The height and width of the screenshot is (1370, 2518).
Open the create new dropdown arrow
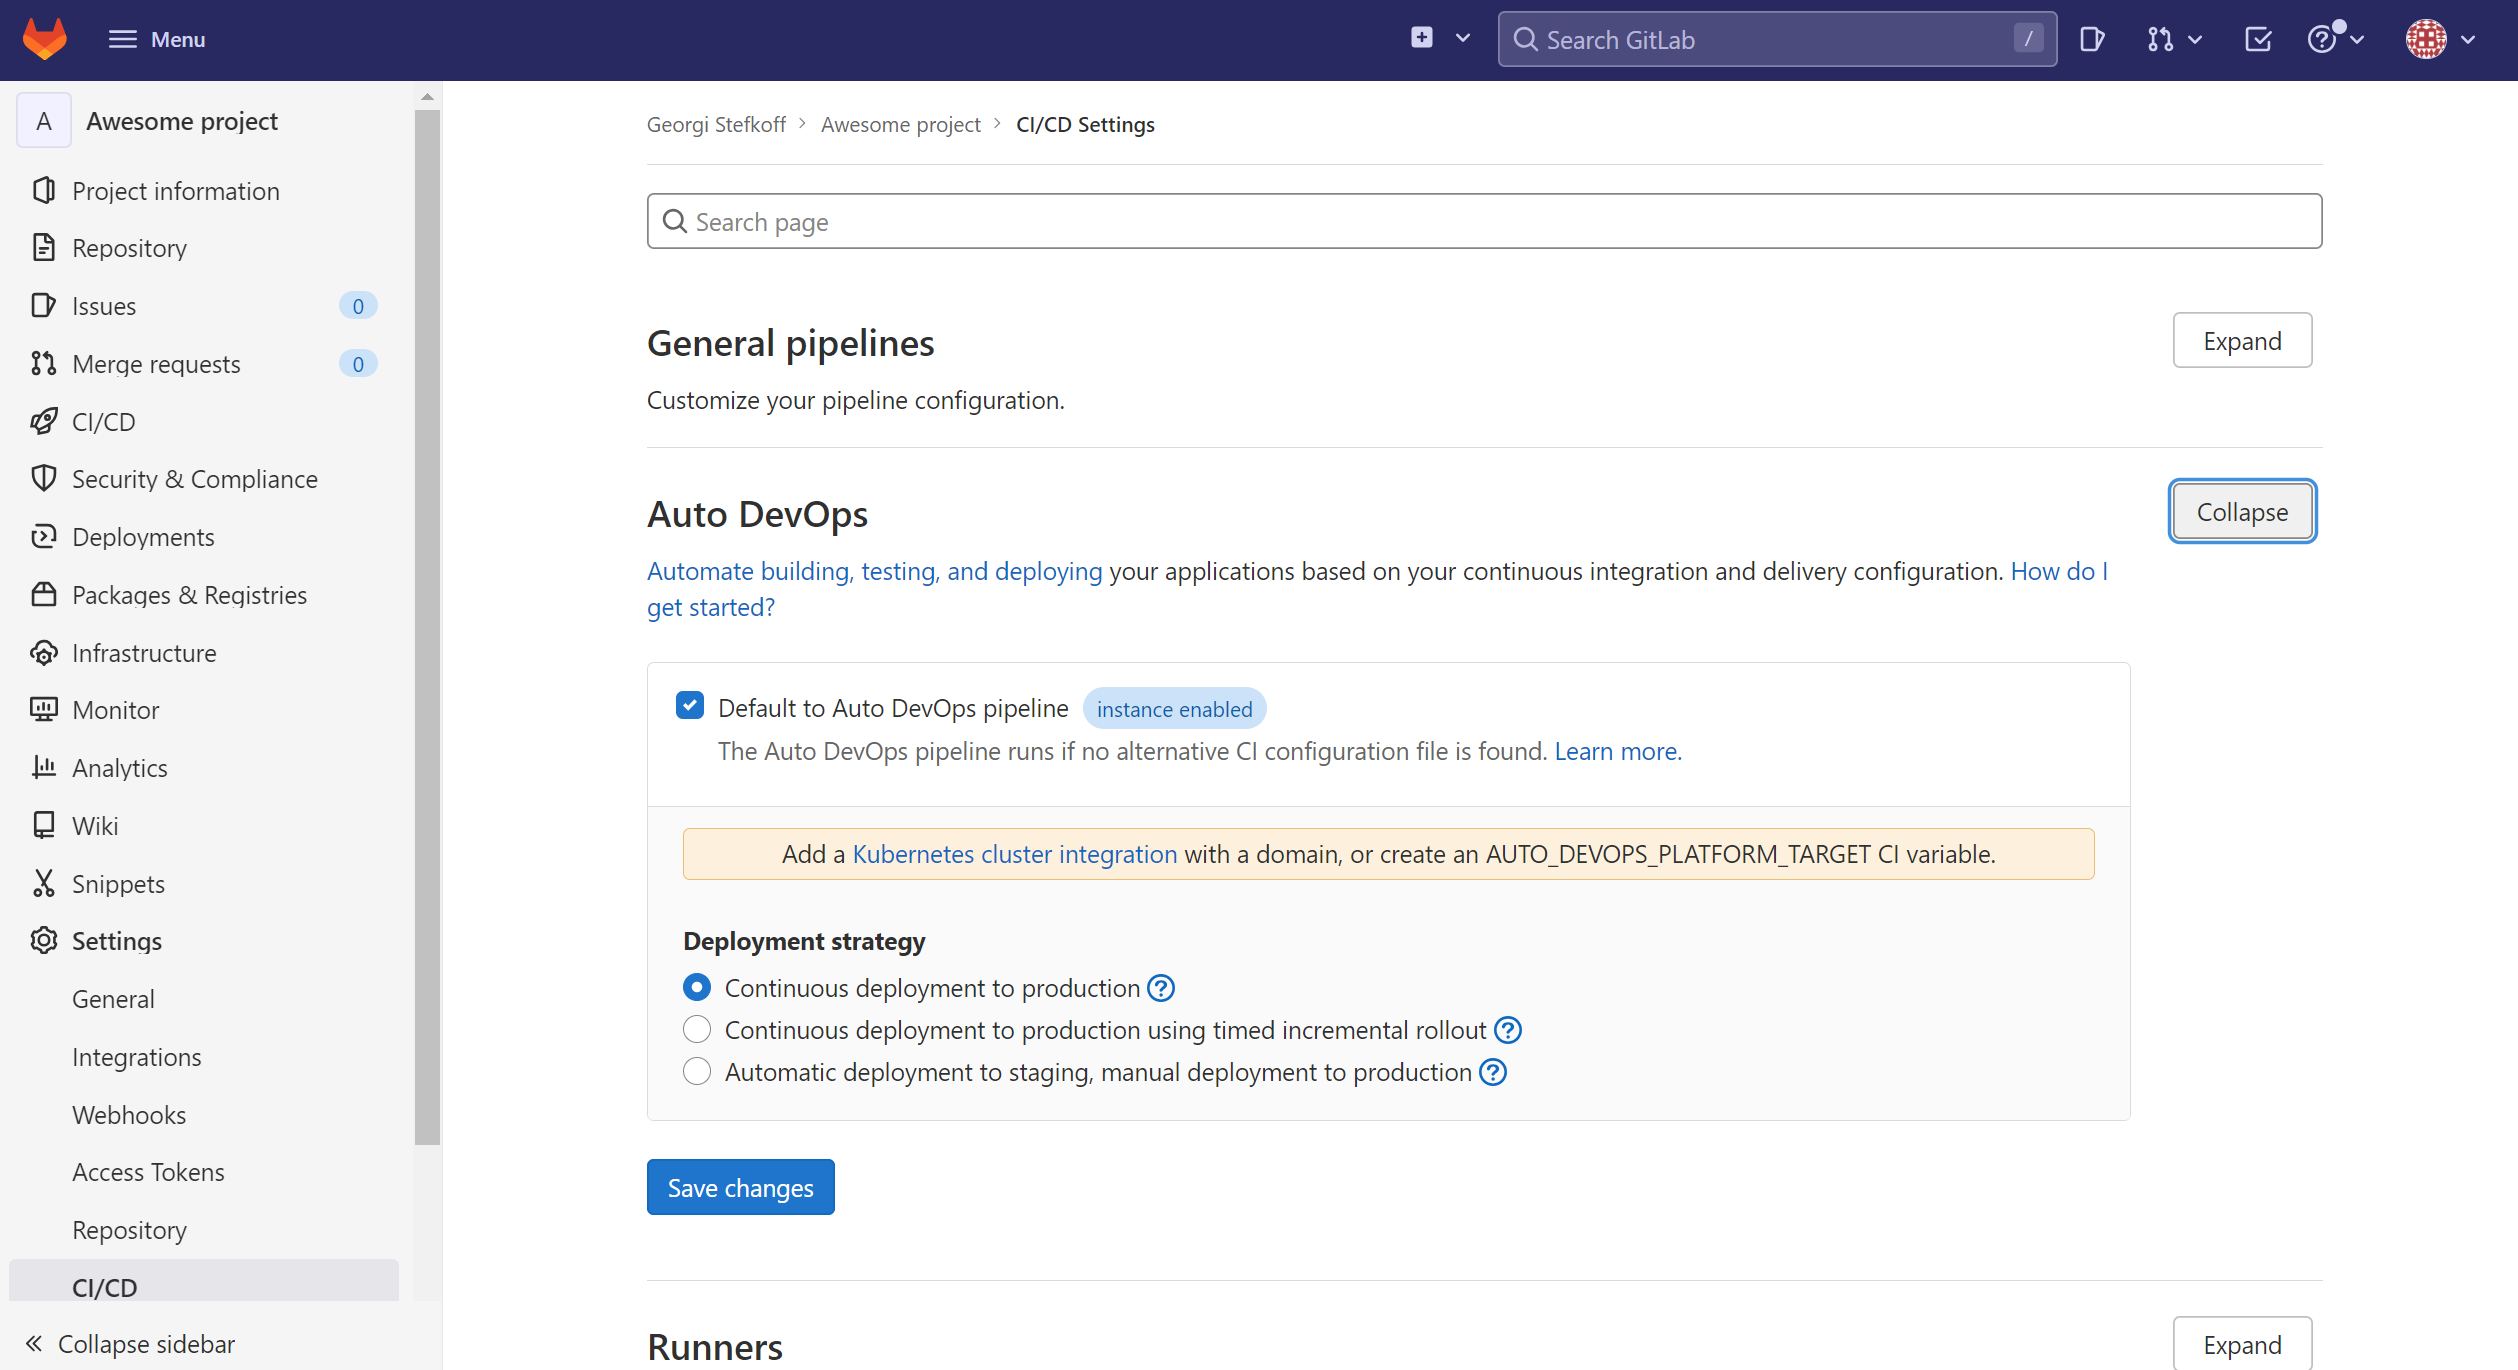click(1463, 38)
